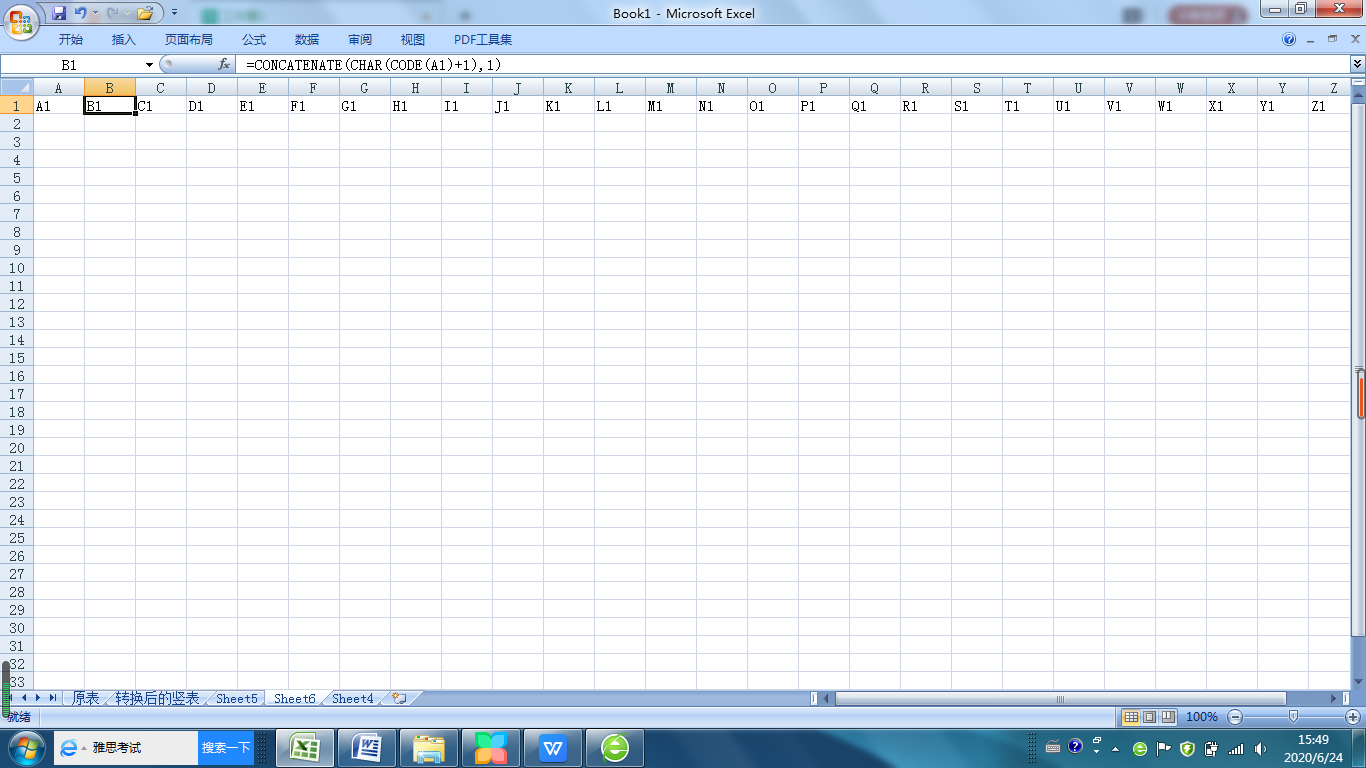This screenshot has width=1366, height=768.
Task: Expand the formula bar
Action: (1356, 64)
